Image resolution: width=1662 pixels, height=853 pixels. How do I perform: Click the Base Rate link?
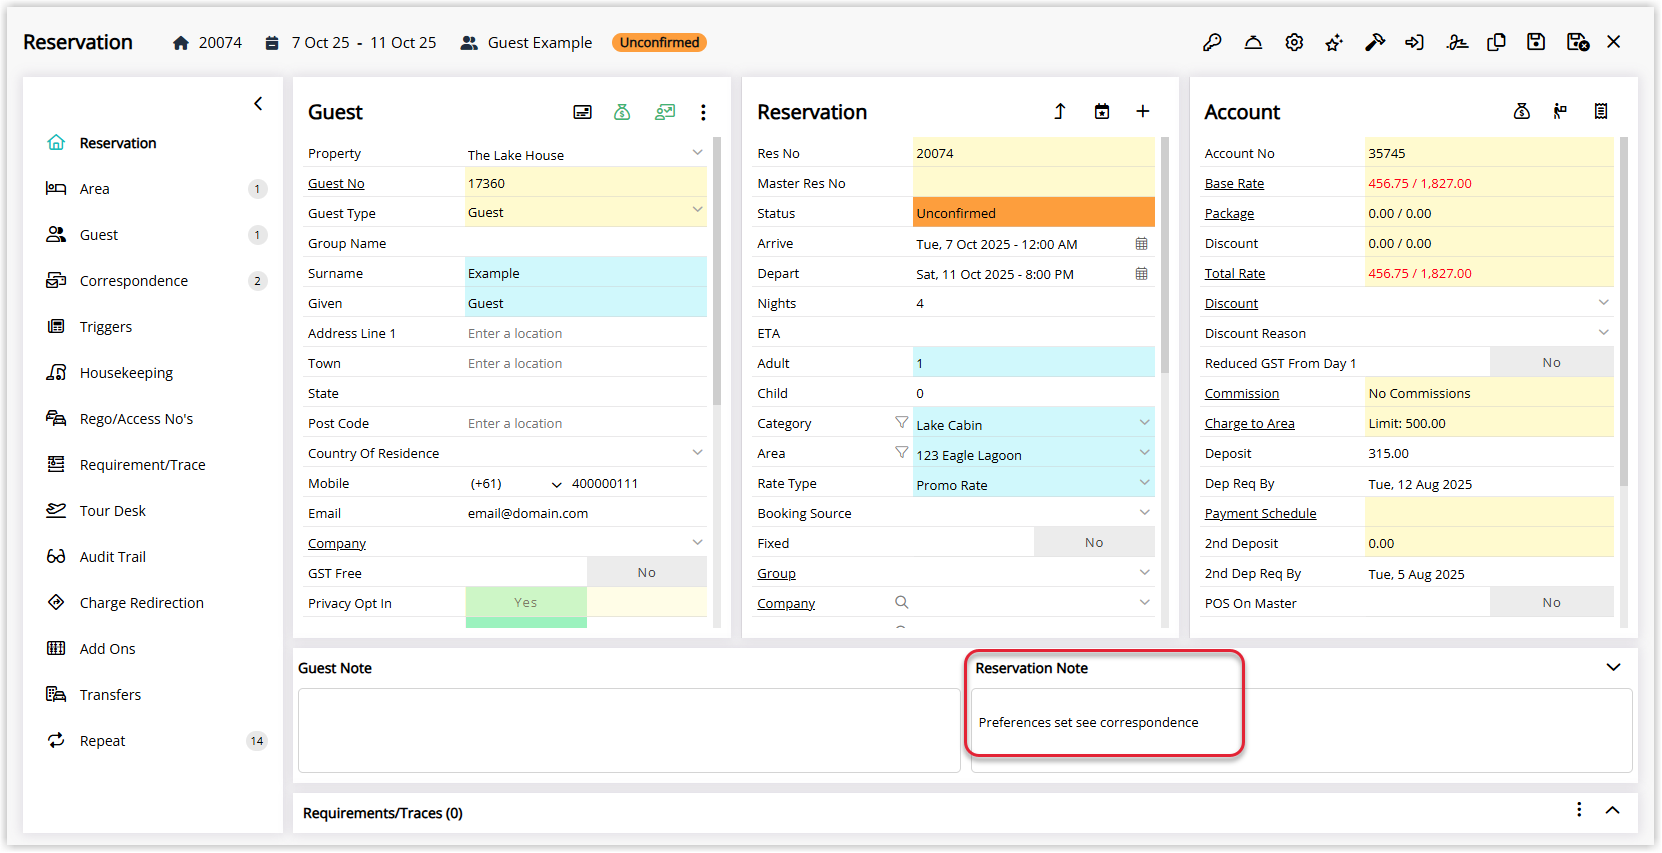coord(1234,183)
